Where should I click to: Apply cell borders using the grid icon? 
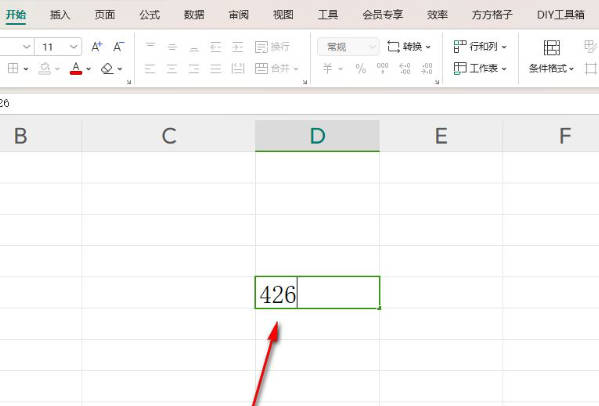(13, 68)
